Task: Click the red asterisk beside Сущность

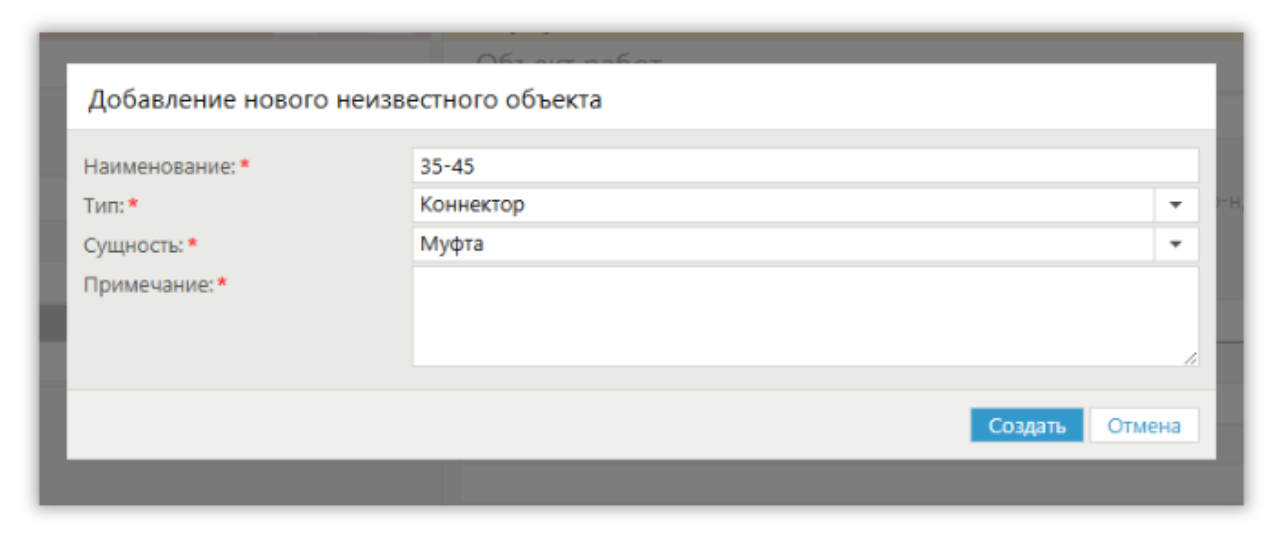Action: 193,243
